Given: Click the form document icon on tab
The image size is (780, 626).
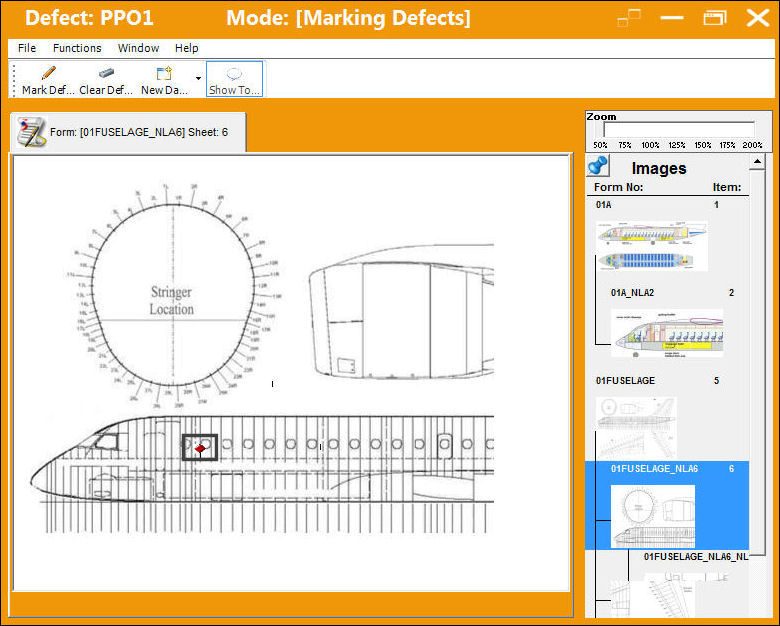Looking at the screenshot, I should tap(31, 132).
